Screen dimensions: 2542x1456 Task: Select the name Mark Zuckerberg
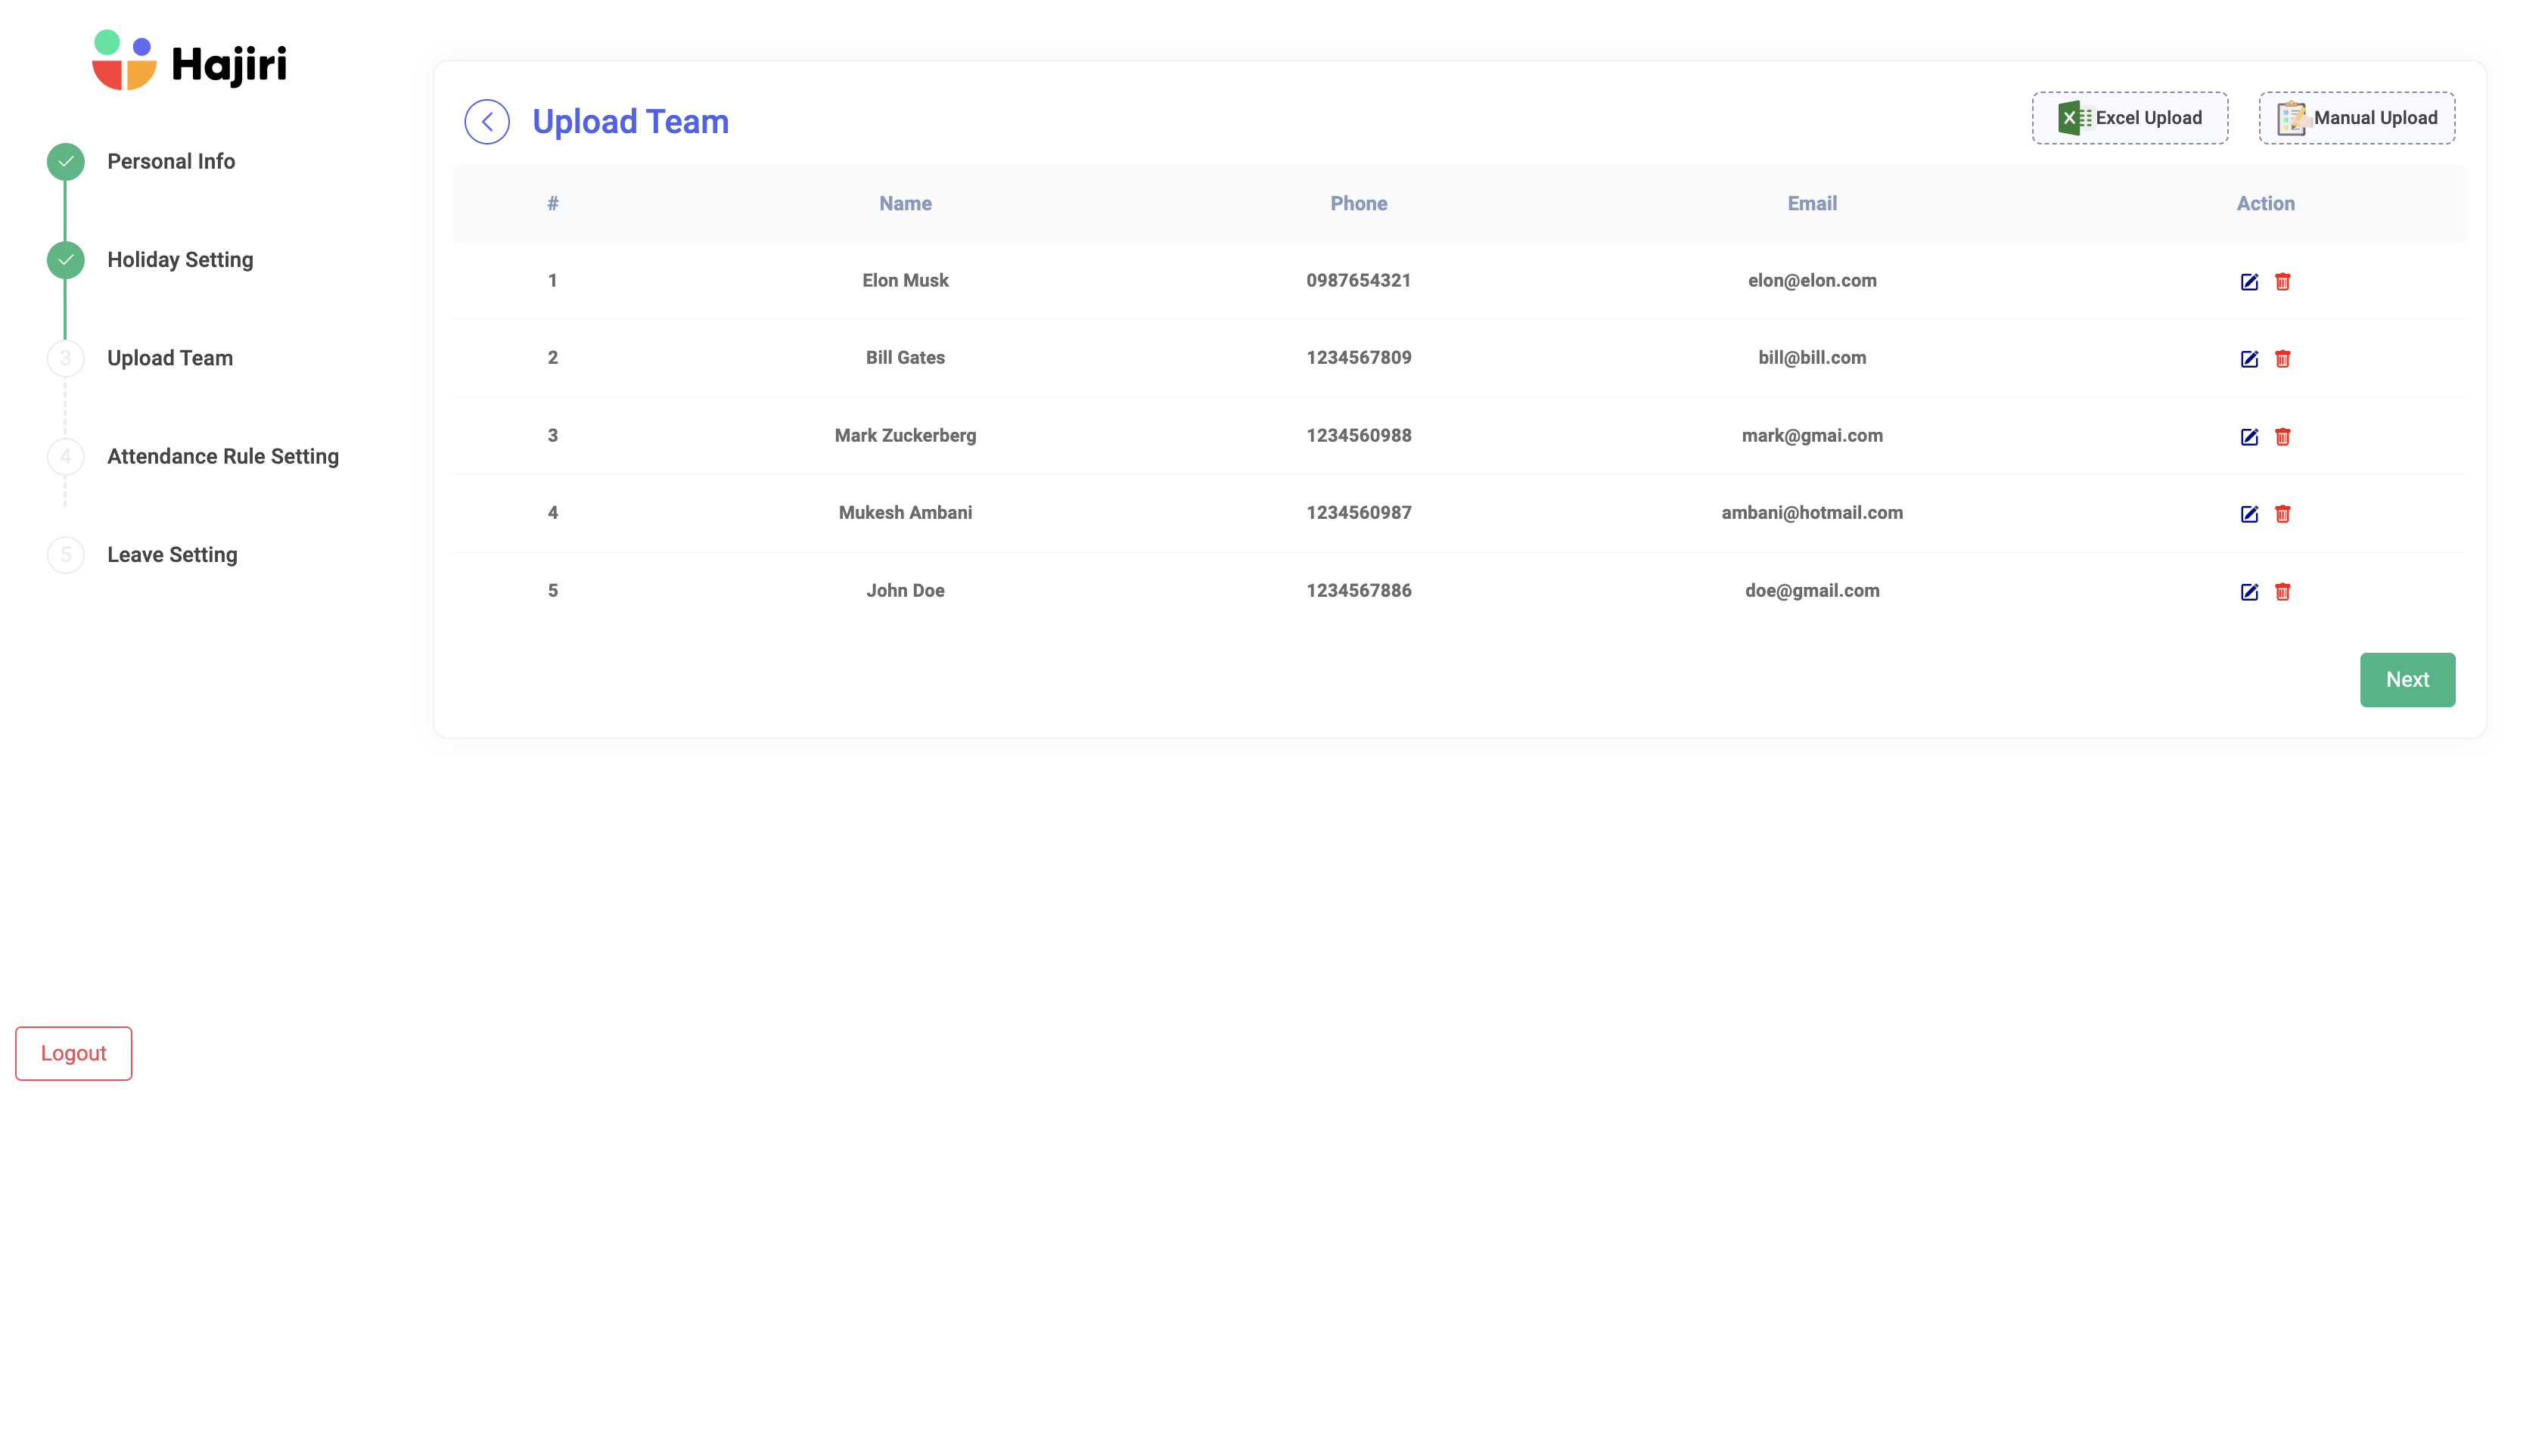[905, 436]
